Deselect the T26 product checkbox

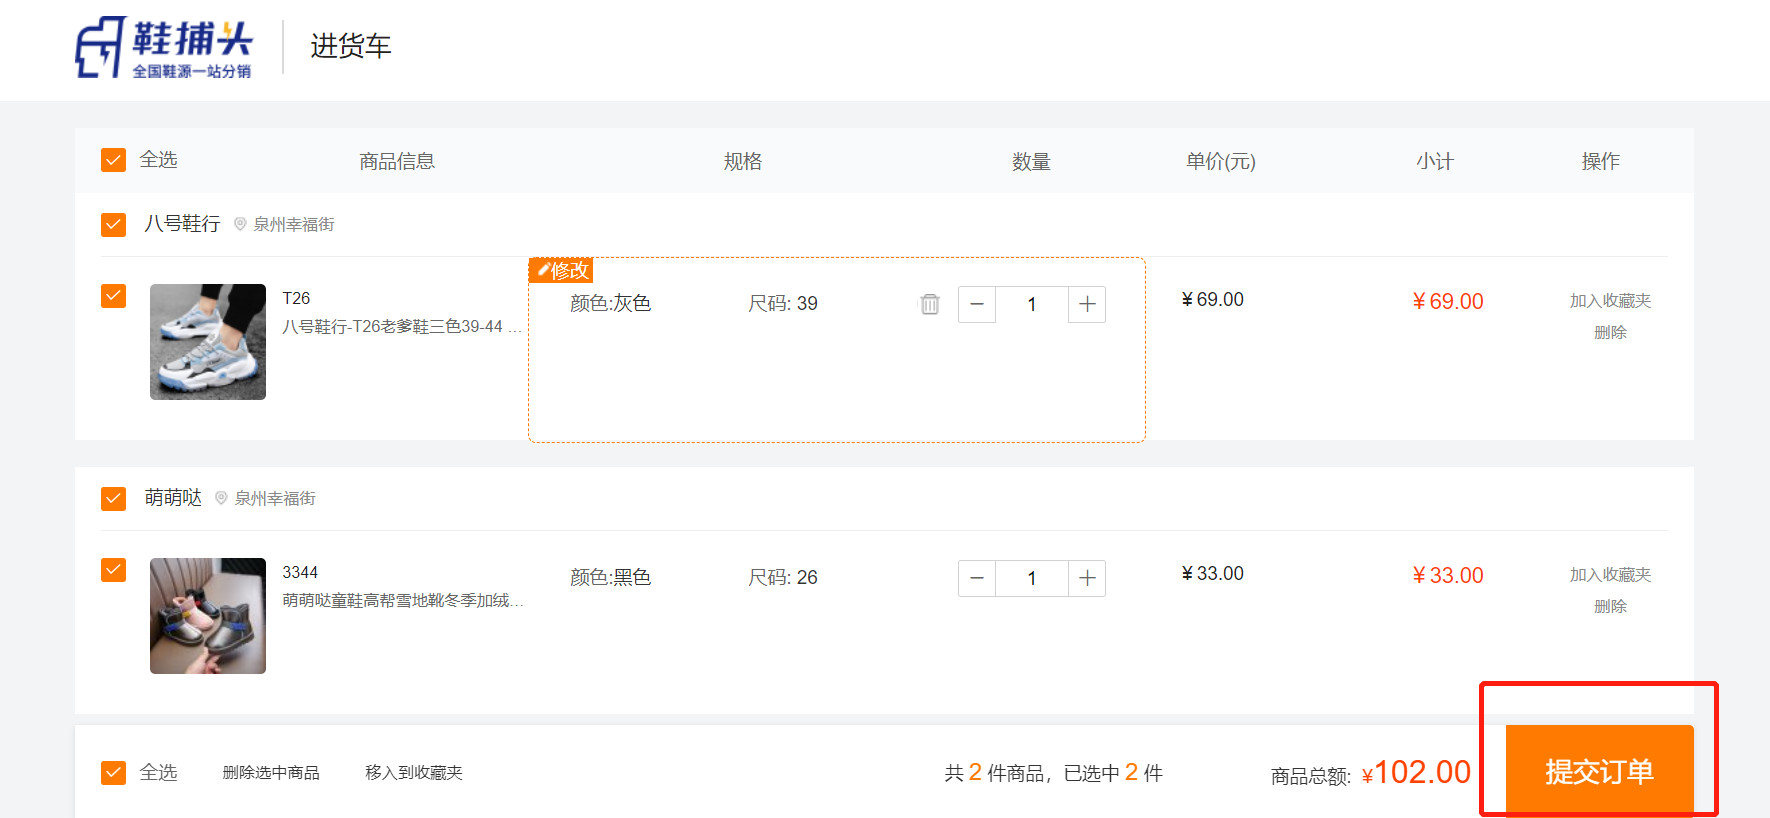pos(114,296)
